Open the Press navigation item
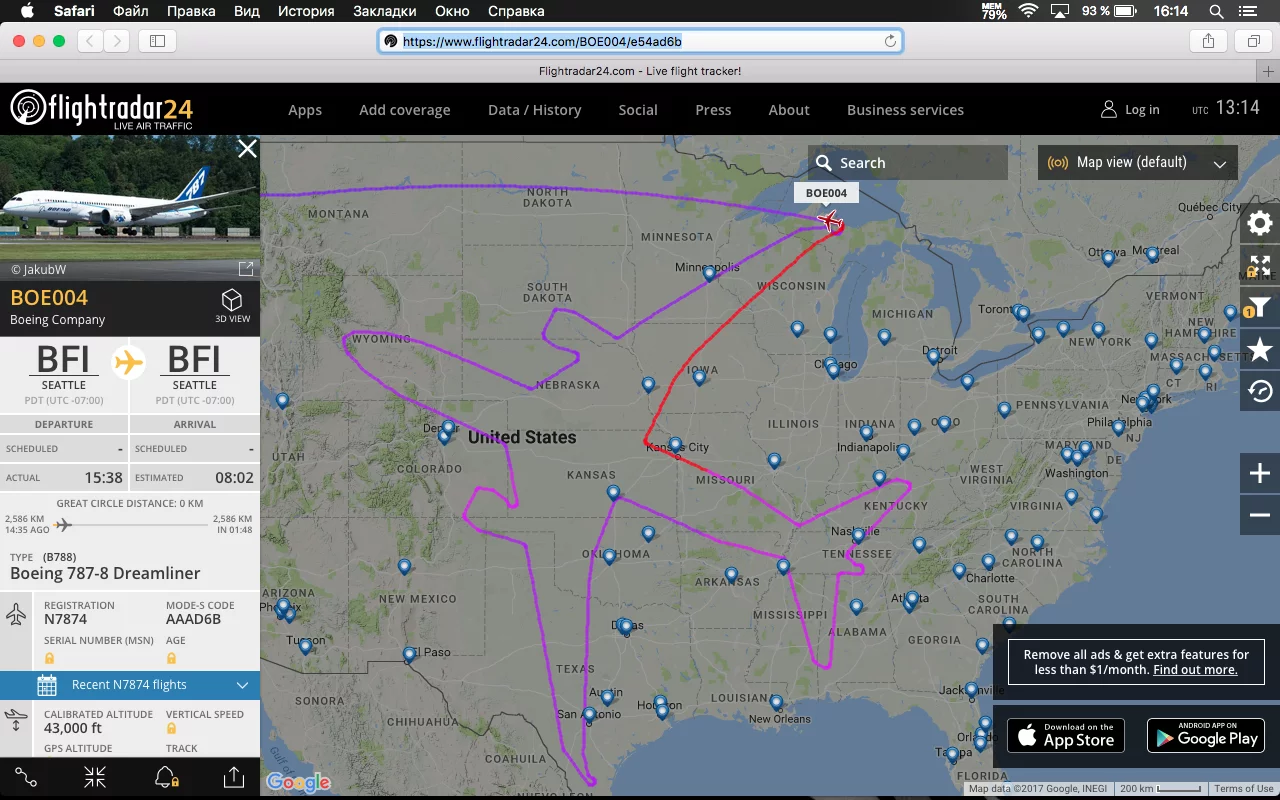The image size is (1280, 800). (714, 110)
